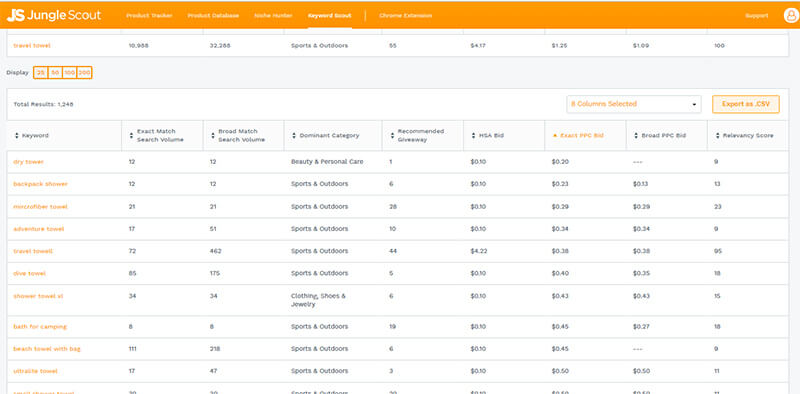The width and height of the screenshot is (800, 394).
Task: Sort by Exact Match Search Volume arrows
Action: tap(131, 136)
